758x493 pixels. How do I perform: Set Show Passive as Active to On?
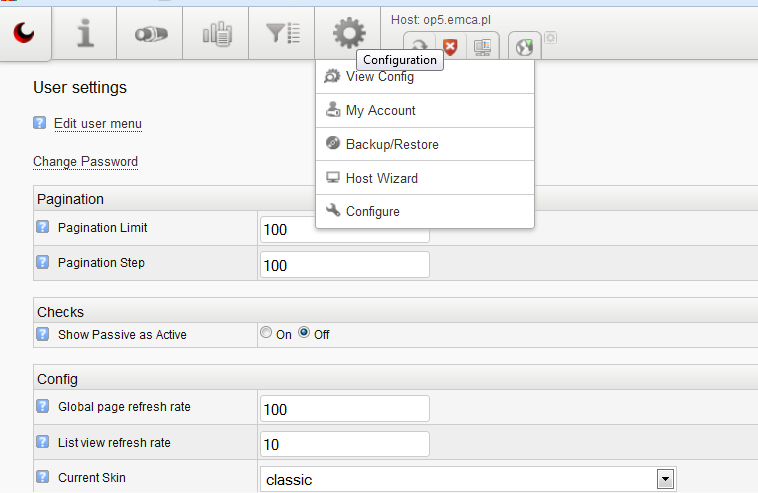click(266, 333)
